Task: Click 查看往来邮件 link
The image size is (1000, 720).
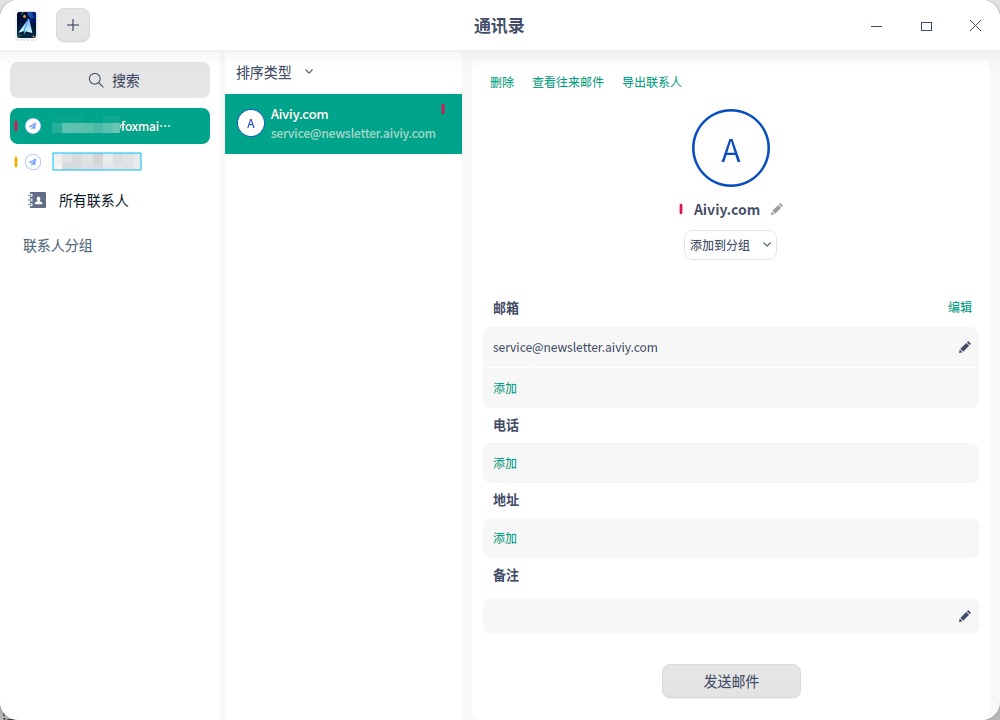Action: [x=567, y=83]
